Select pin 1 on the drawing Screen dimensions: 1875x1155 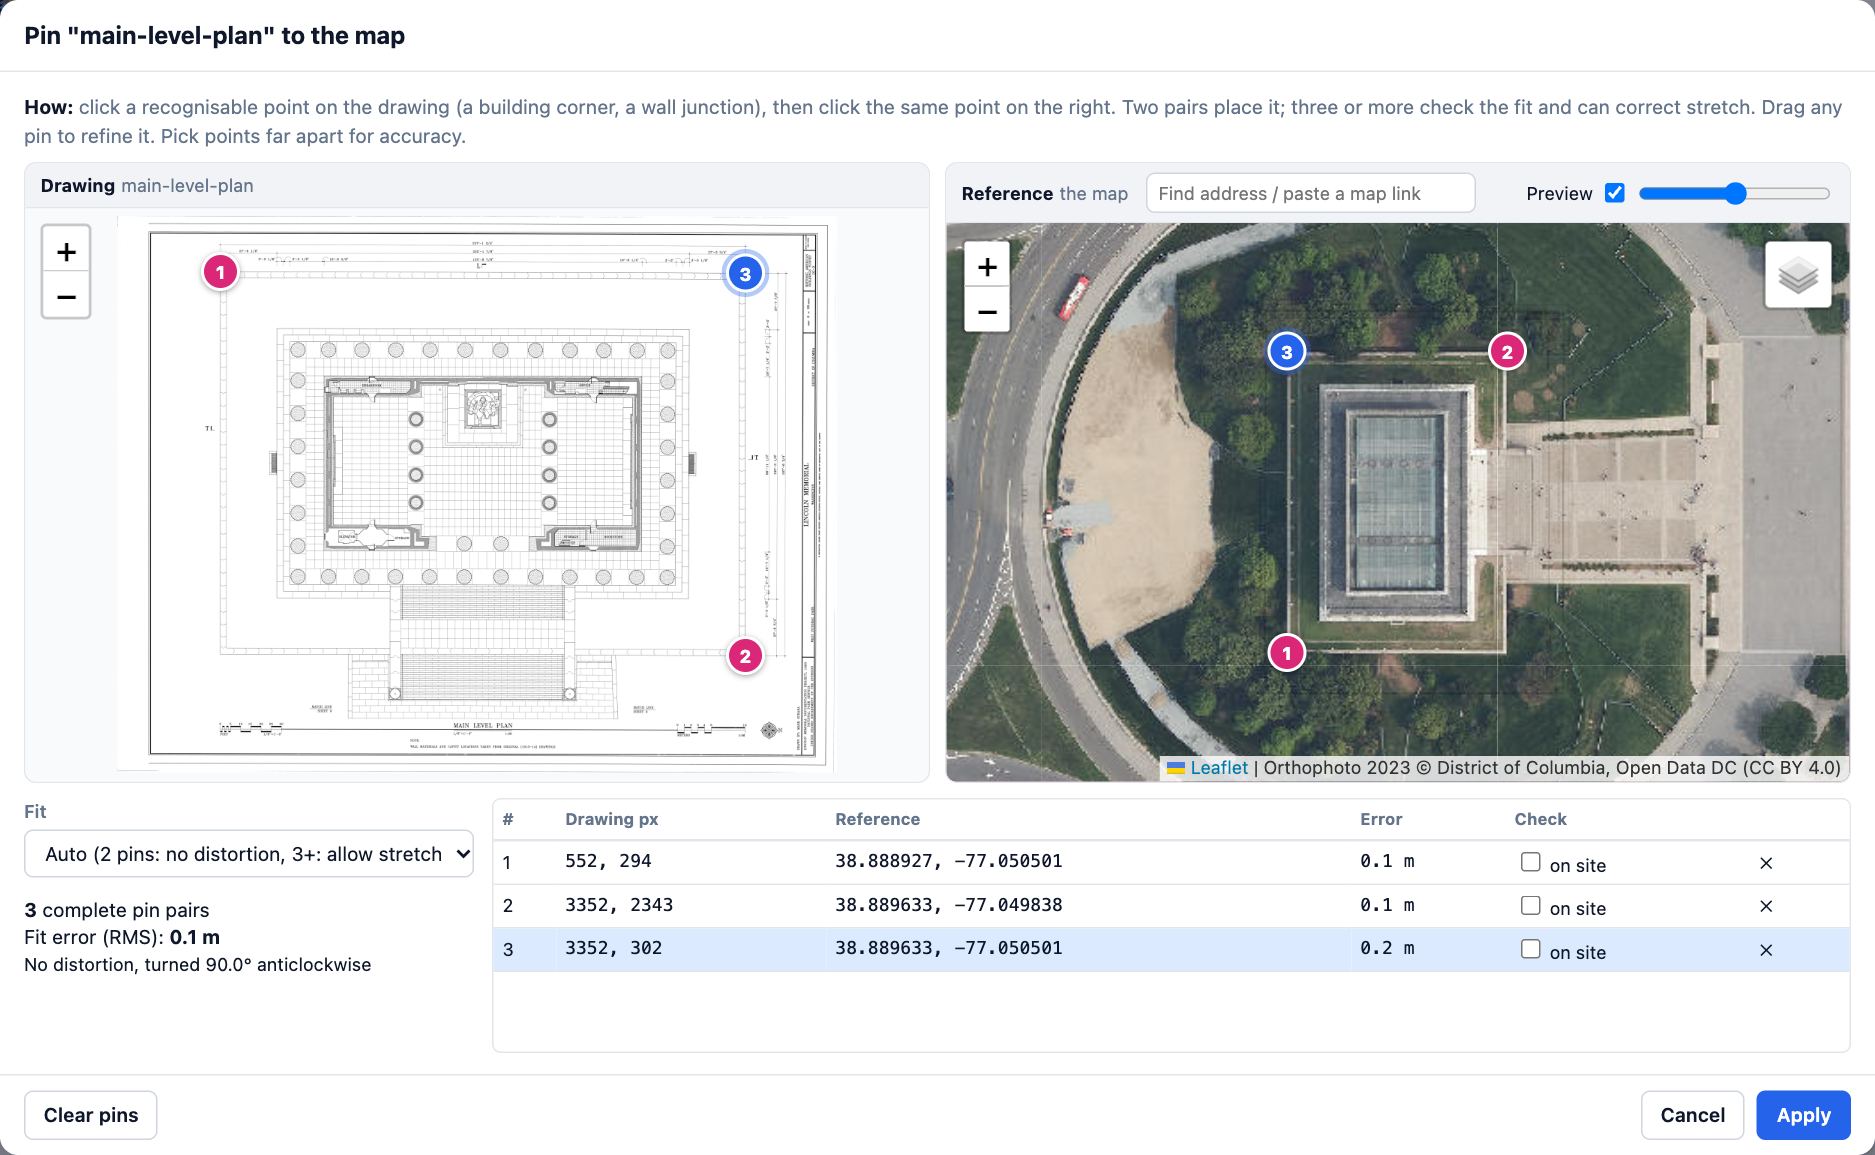click(x=221, y=272)
